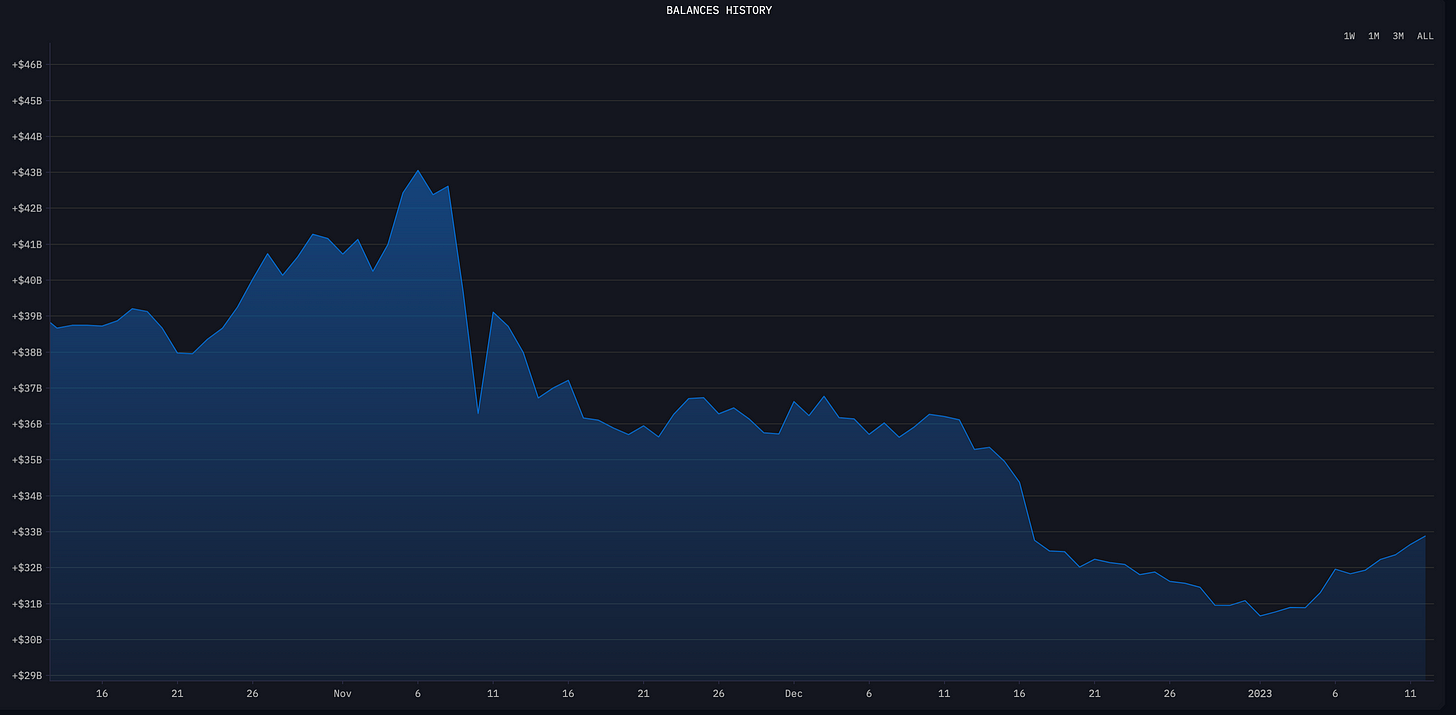Click the +$34B y-axis value
The height and width of the screenshot is (715, 1456).
pos(27,497)
